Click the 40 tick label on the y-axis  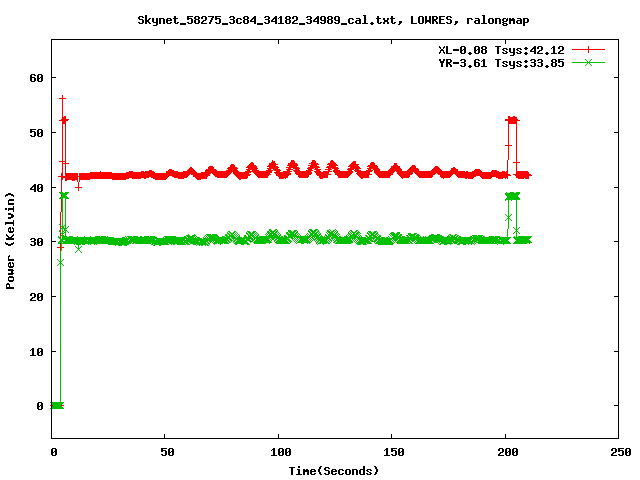36,188
